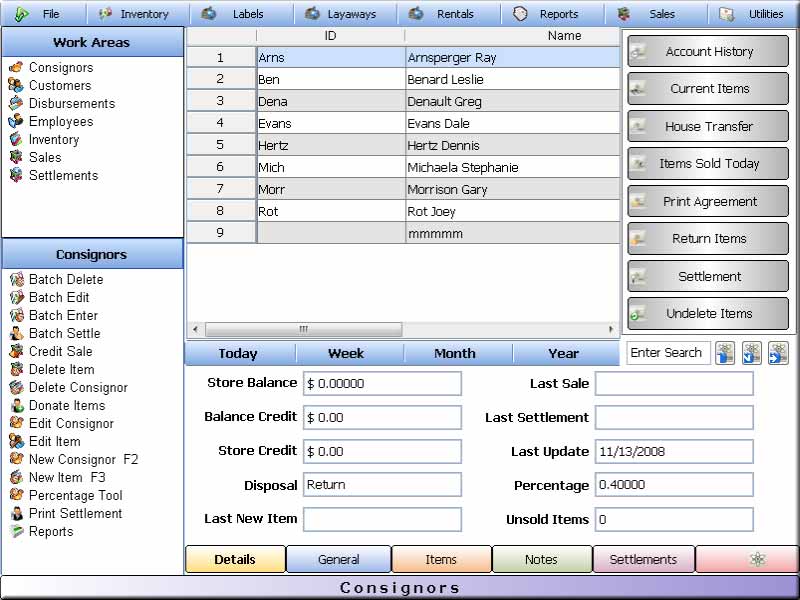Open the Reports menu in top bar
This screenshot has height=600, width=800.
(553, 14)
